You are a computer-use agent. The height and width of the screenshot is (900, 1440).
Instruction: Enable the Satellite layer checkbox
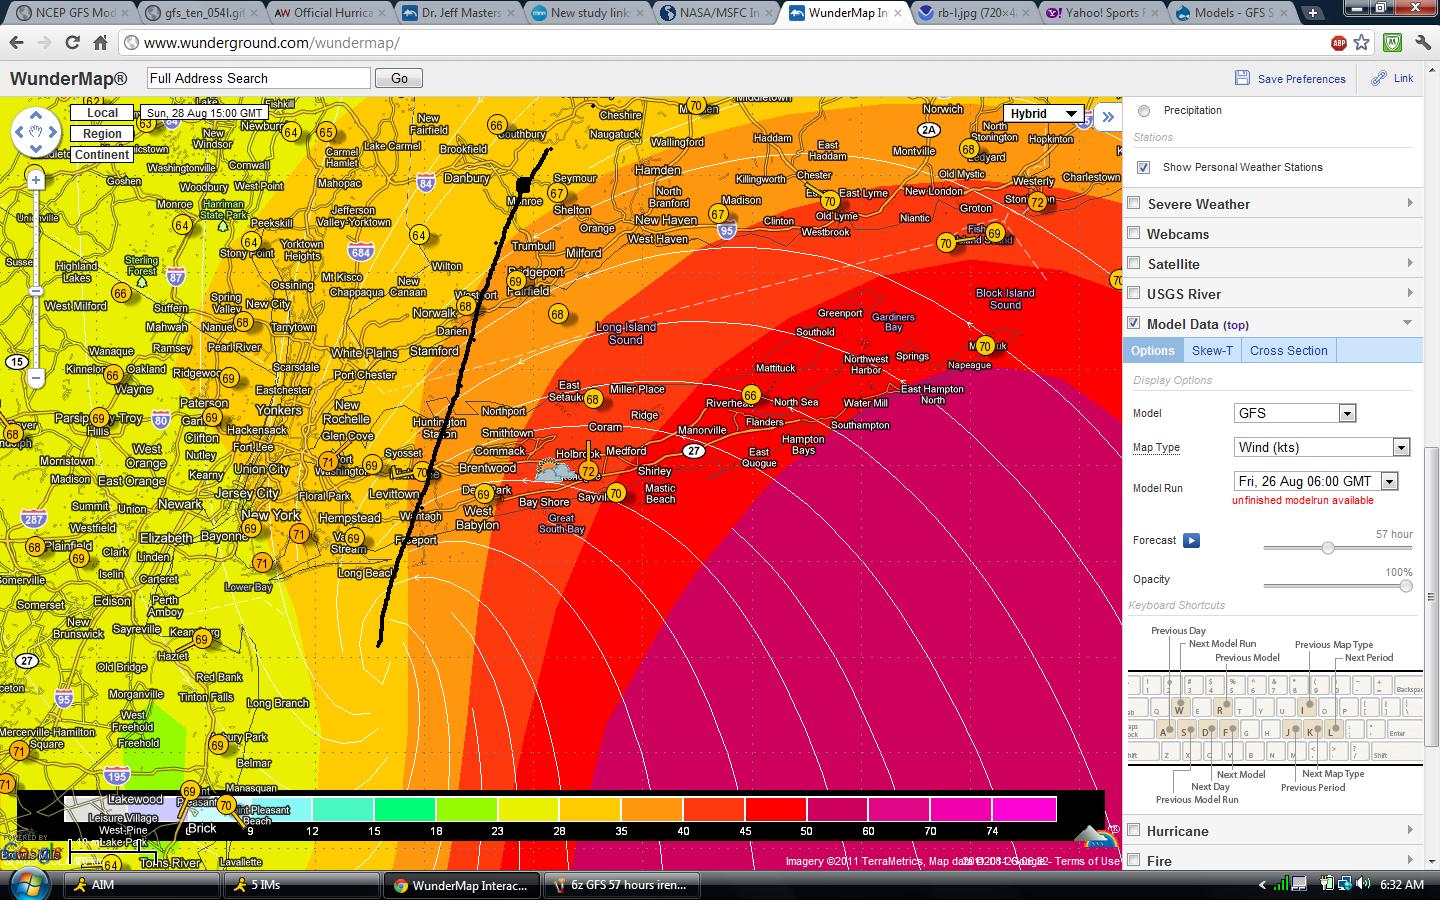click(1134, 263)
